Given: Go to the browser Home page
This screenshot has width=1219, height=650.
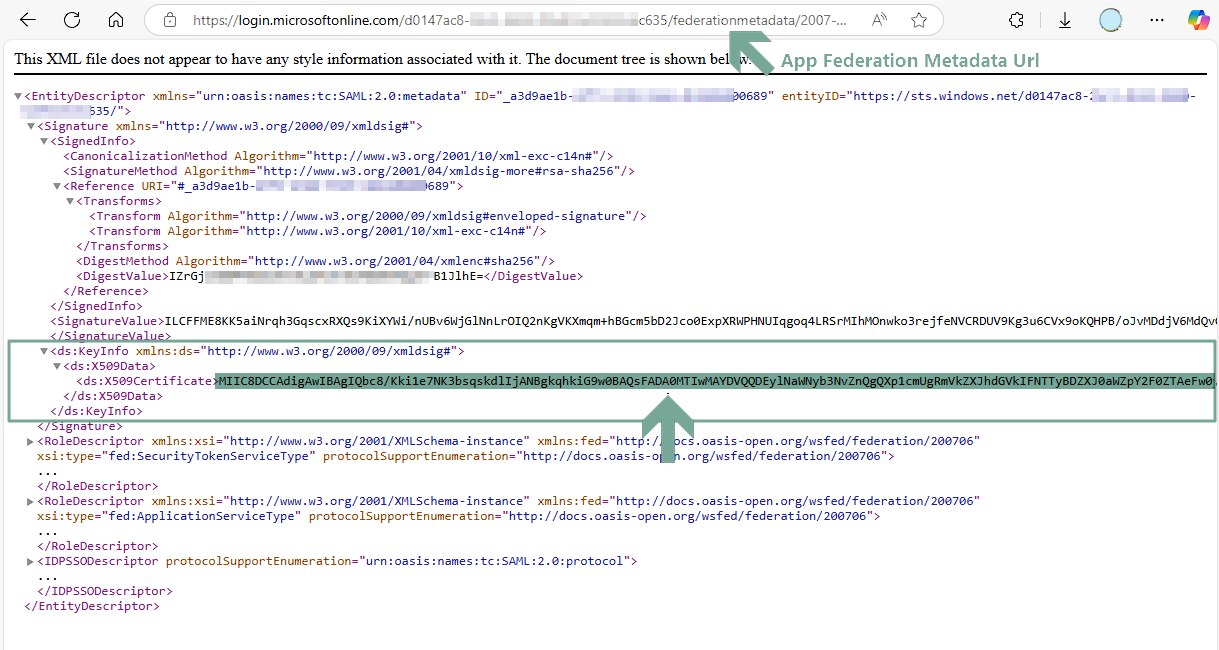Looking at the screenshot, I should point(116,20).
